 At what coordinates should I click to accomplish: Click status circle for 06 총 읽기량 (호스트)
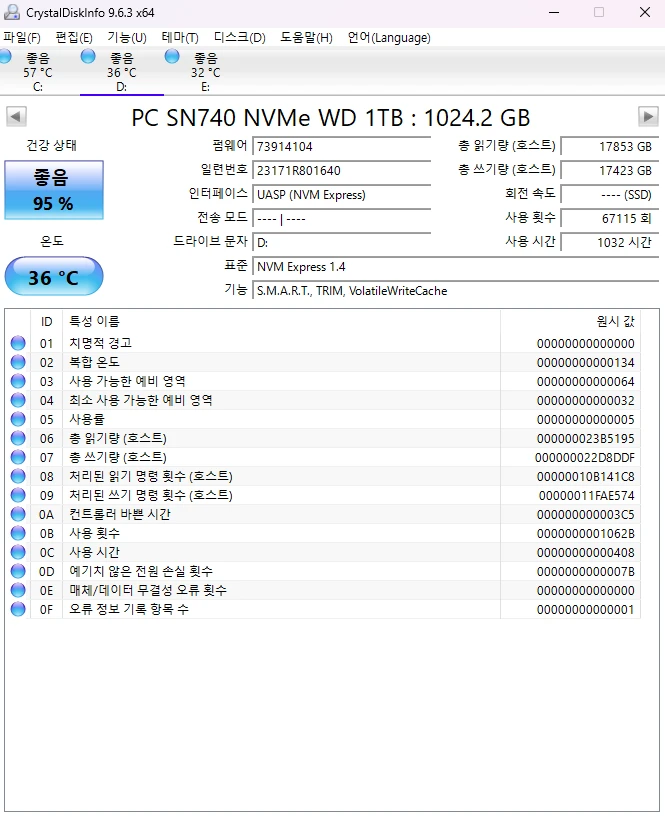(18, 438)
